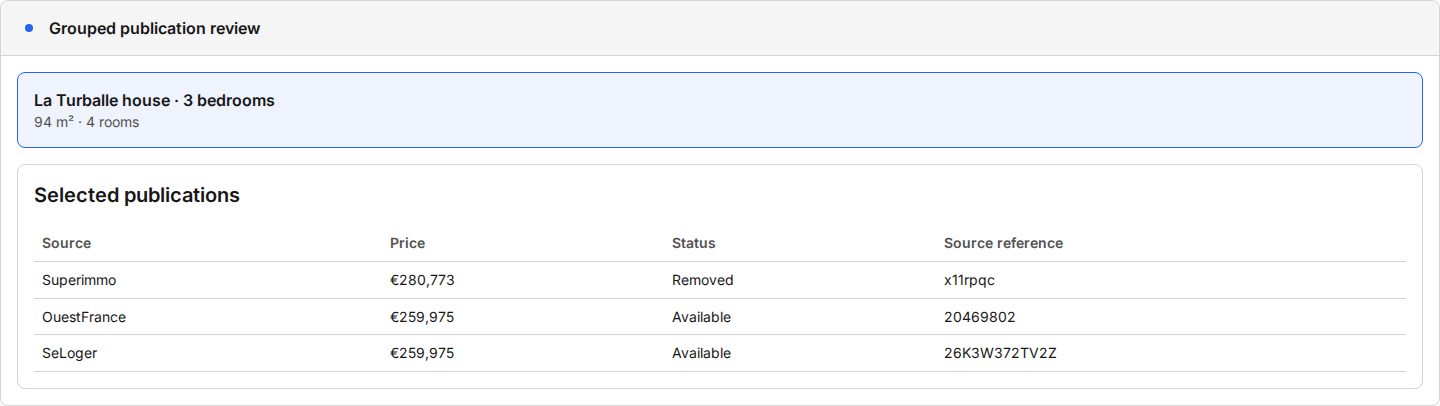
Task: Click the Source column header
Action: (x=66, y=243)
